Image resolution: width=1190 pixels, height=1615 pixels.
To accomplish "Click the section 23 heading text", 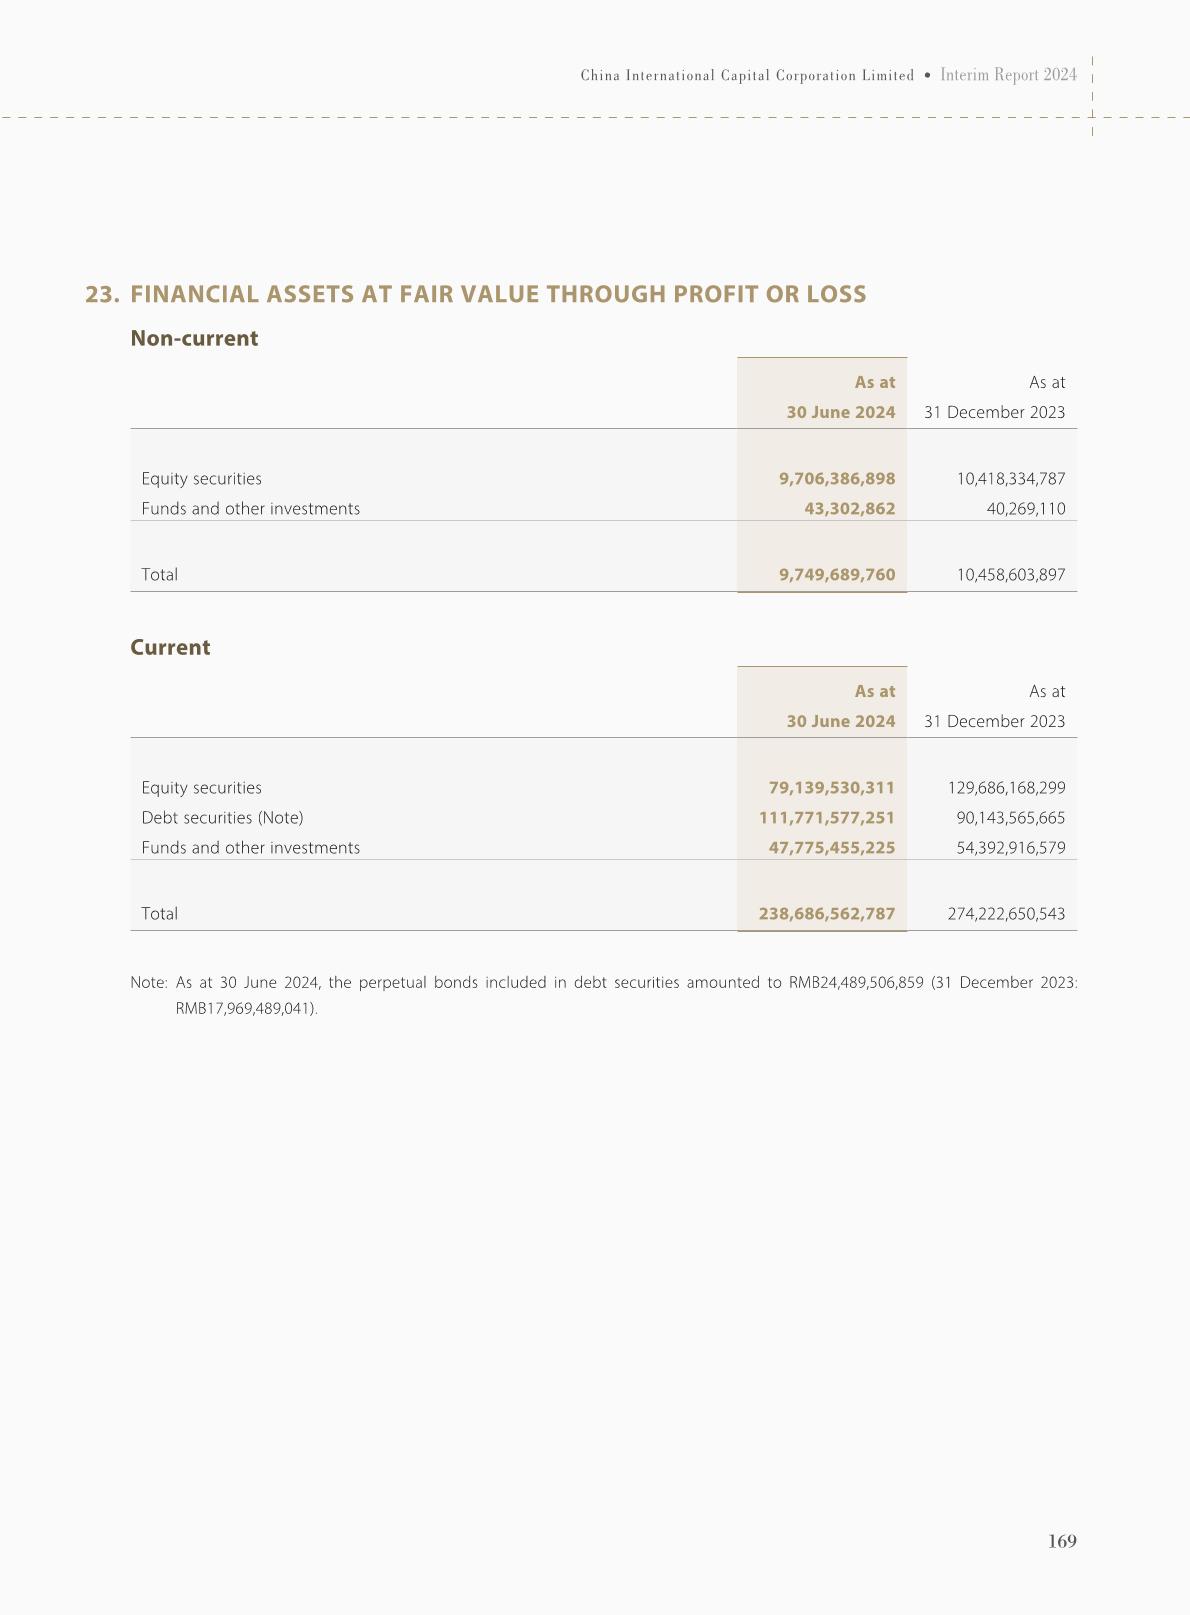I will (x=476, y=295).
